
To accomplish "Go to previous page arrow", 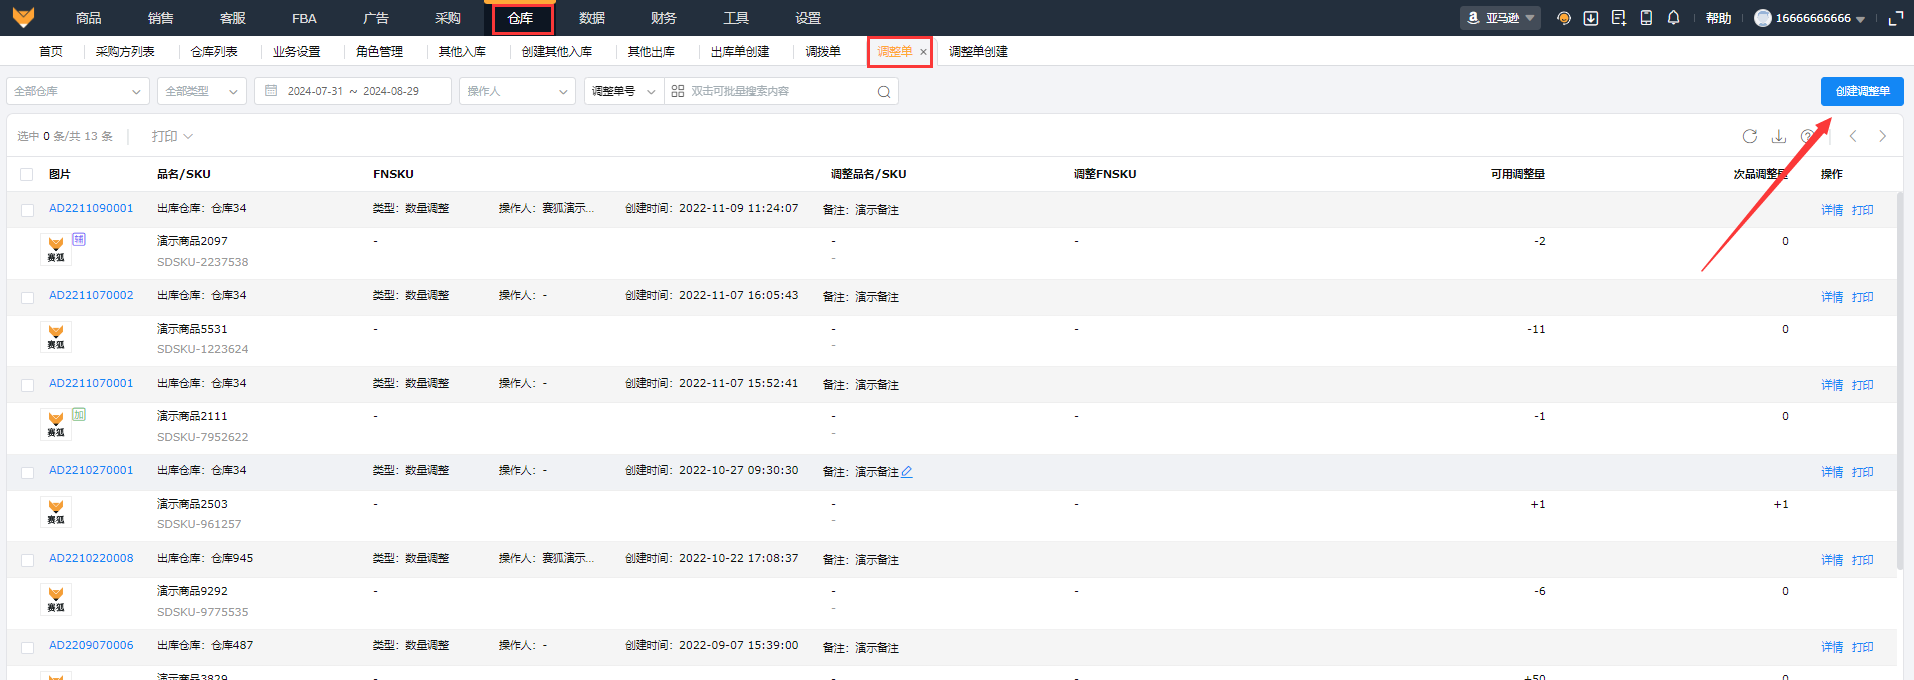I will click(x=1853, y=136).
